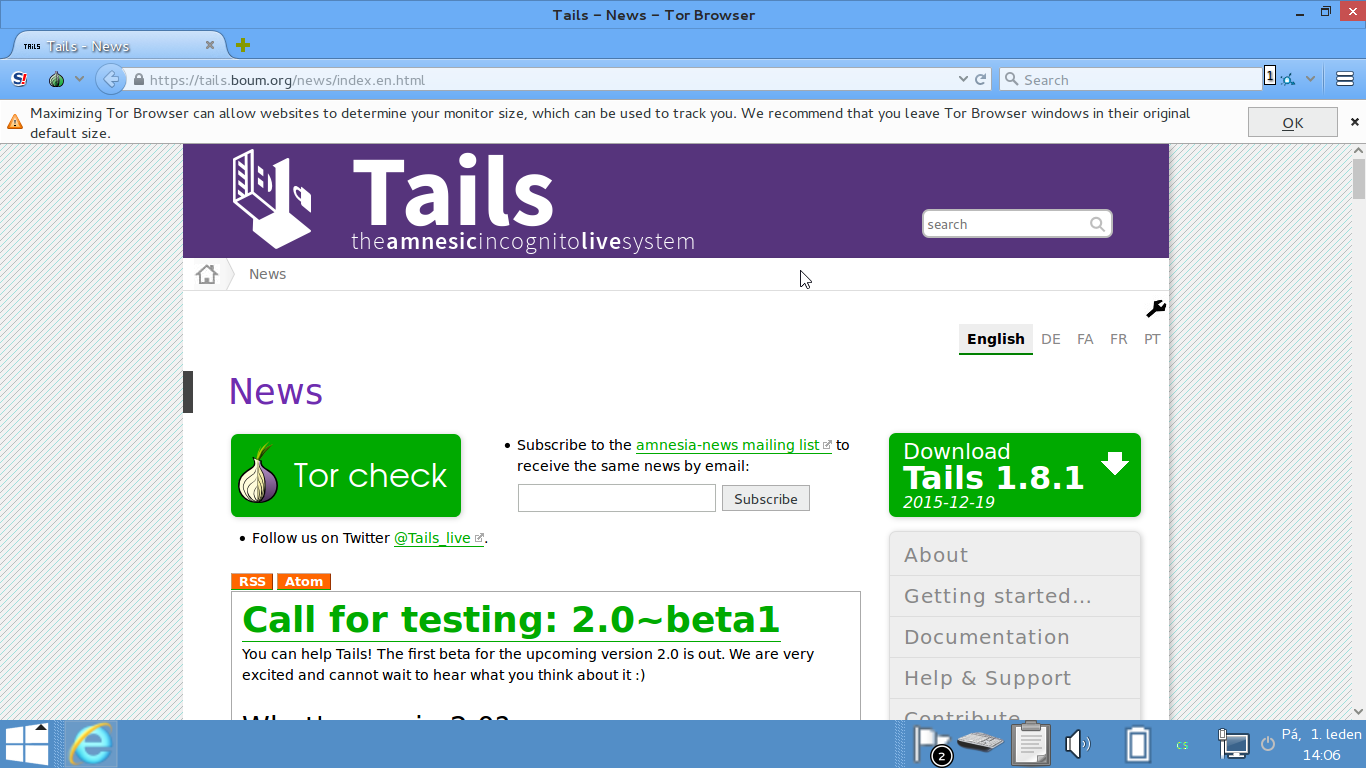Open the Tor onion button menu

pyautogui.click(x=57, y=79)
